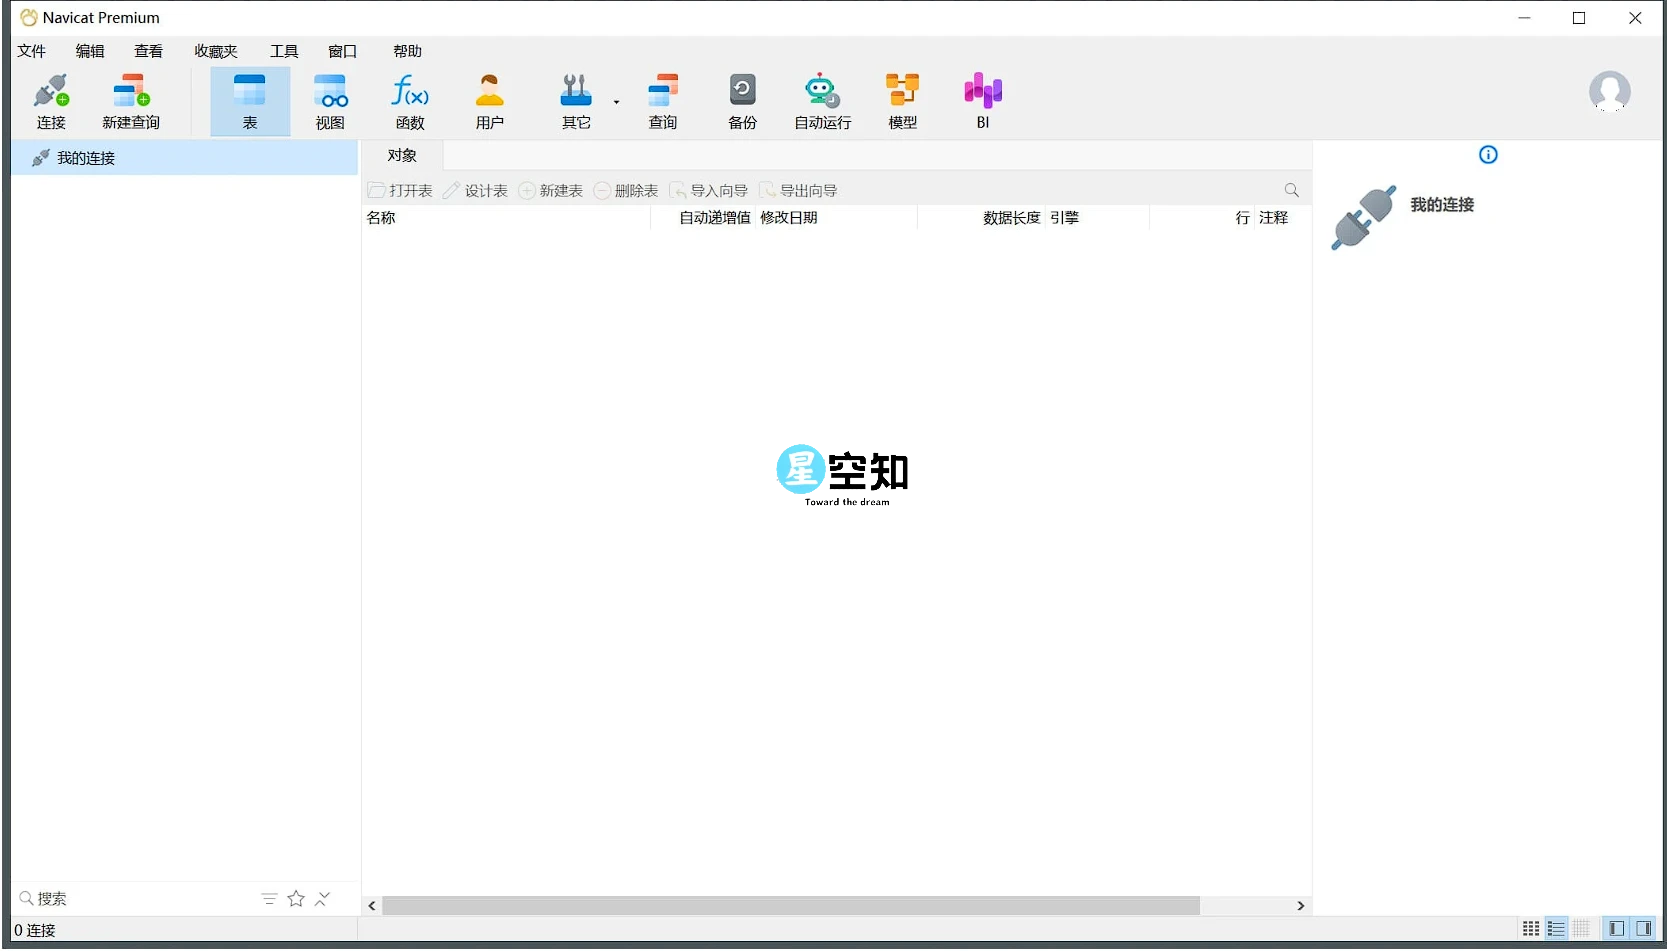Click the 备份 (Backup) icon

coord(742,100)
